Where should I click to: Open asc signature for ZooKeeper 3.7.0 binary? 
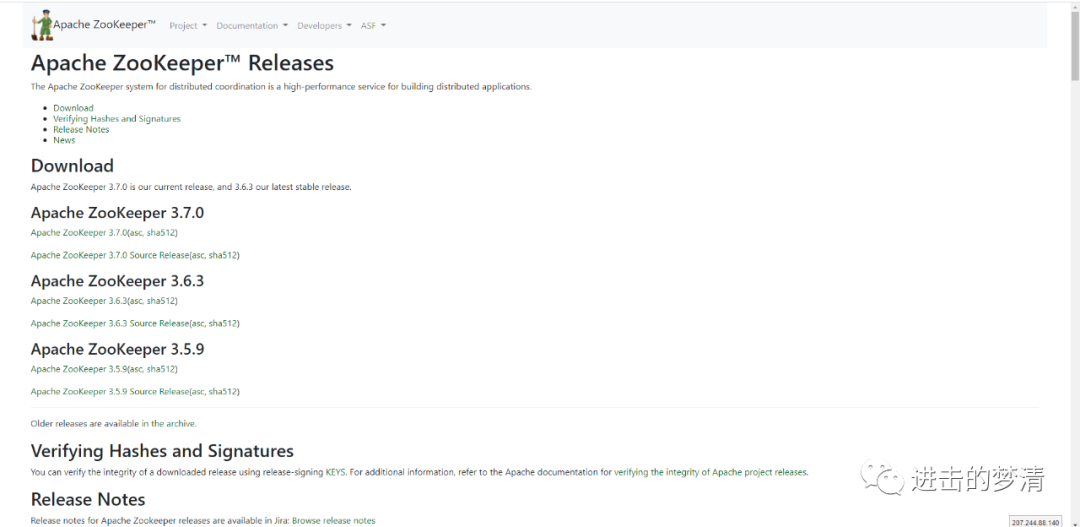pos(136,233)
